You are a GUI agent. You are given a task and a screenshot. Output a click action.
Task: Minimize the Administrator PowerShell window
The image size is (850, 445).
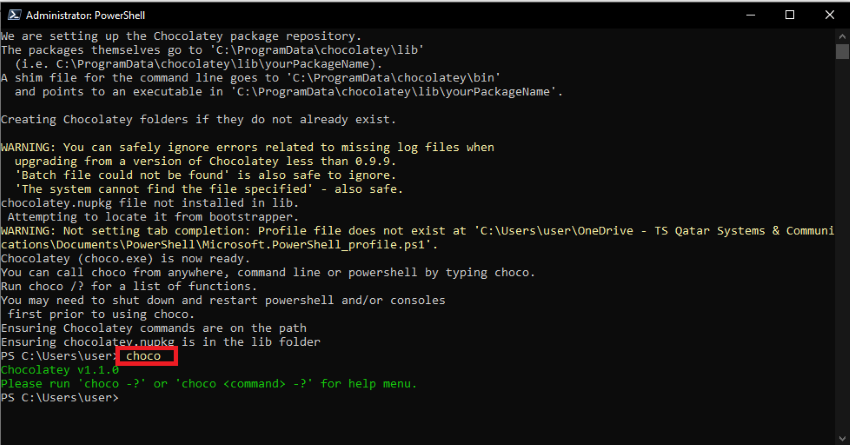coord(751,15)
